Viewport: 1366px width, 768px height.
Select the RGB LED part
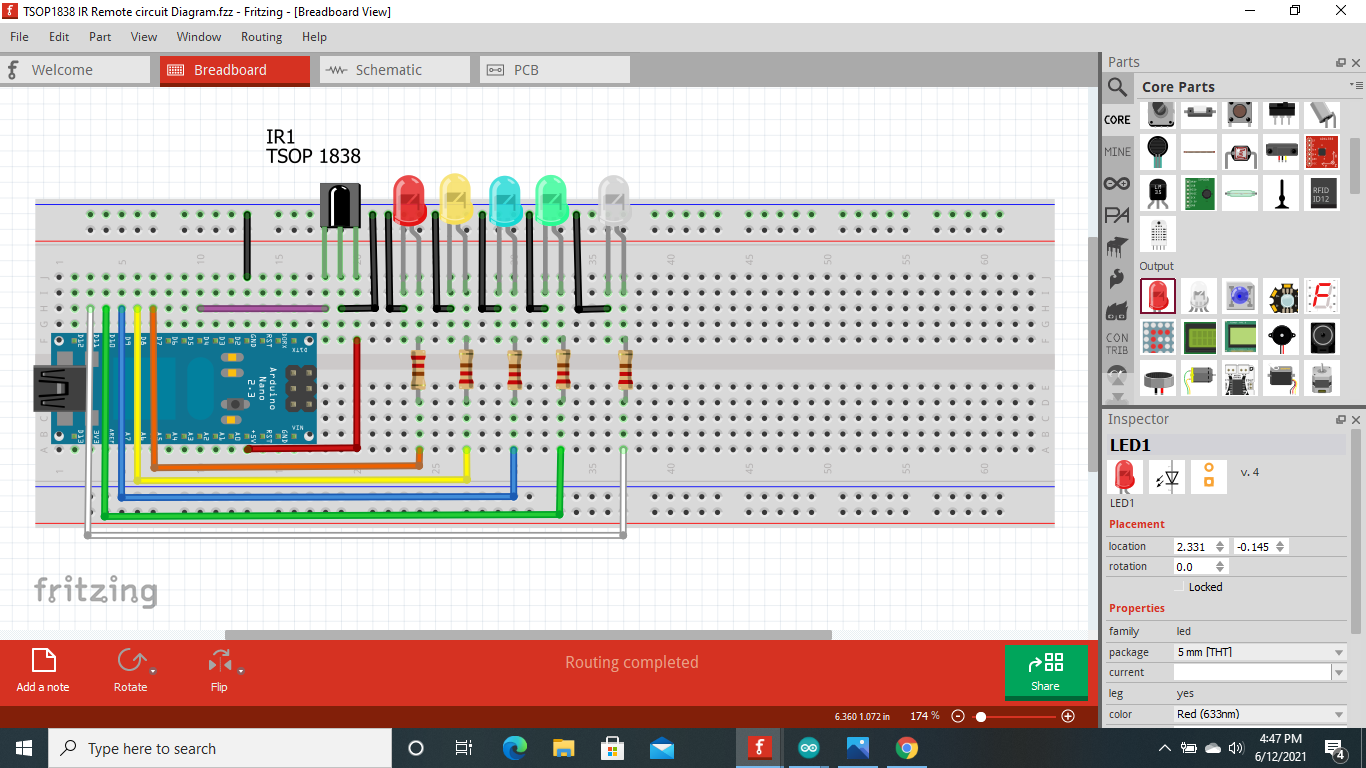point(1199,296)
